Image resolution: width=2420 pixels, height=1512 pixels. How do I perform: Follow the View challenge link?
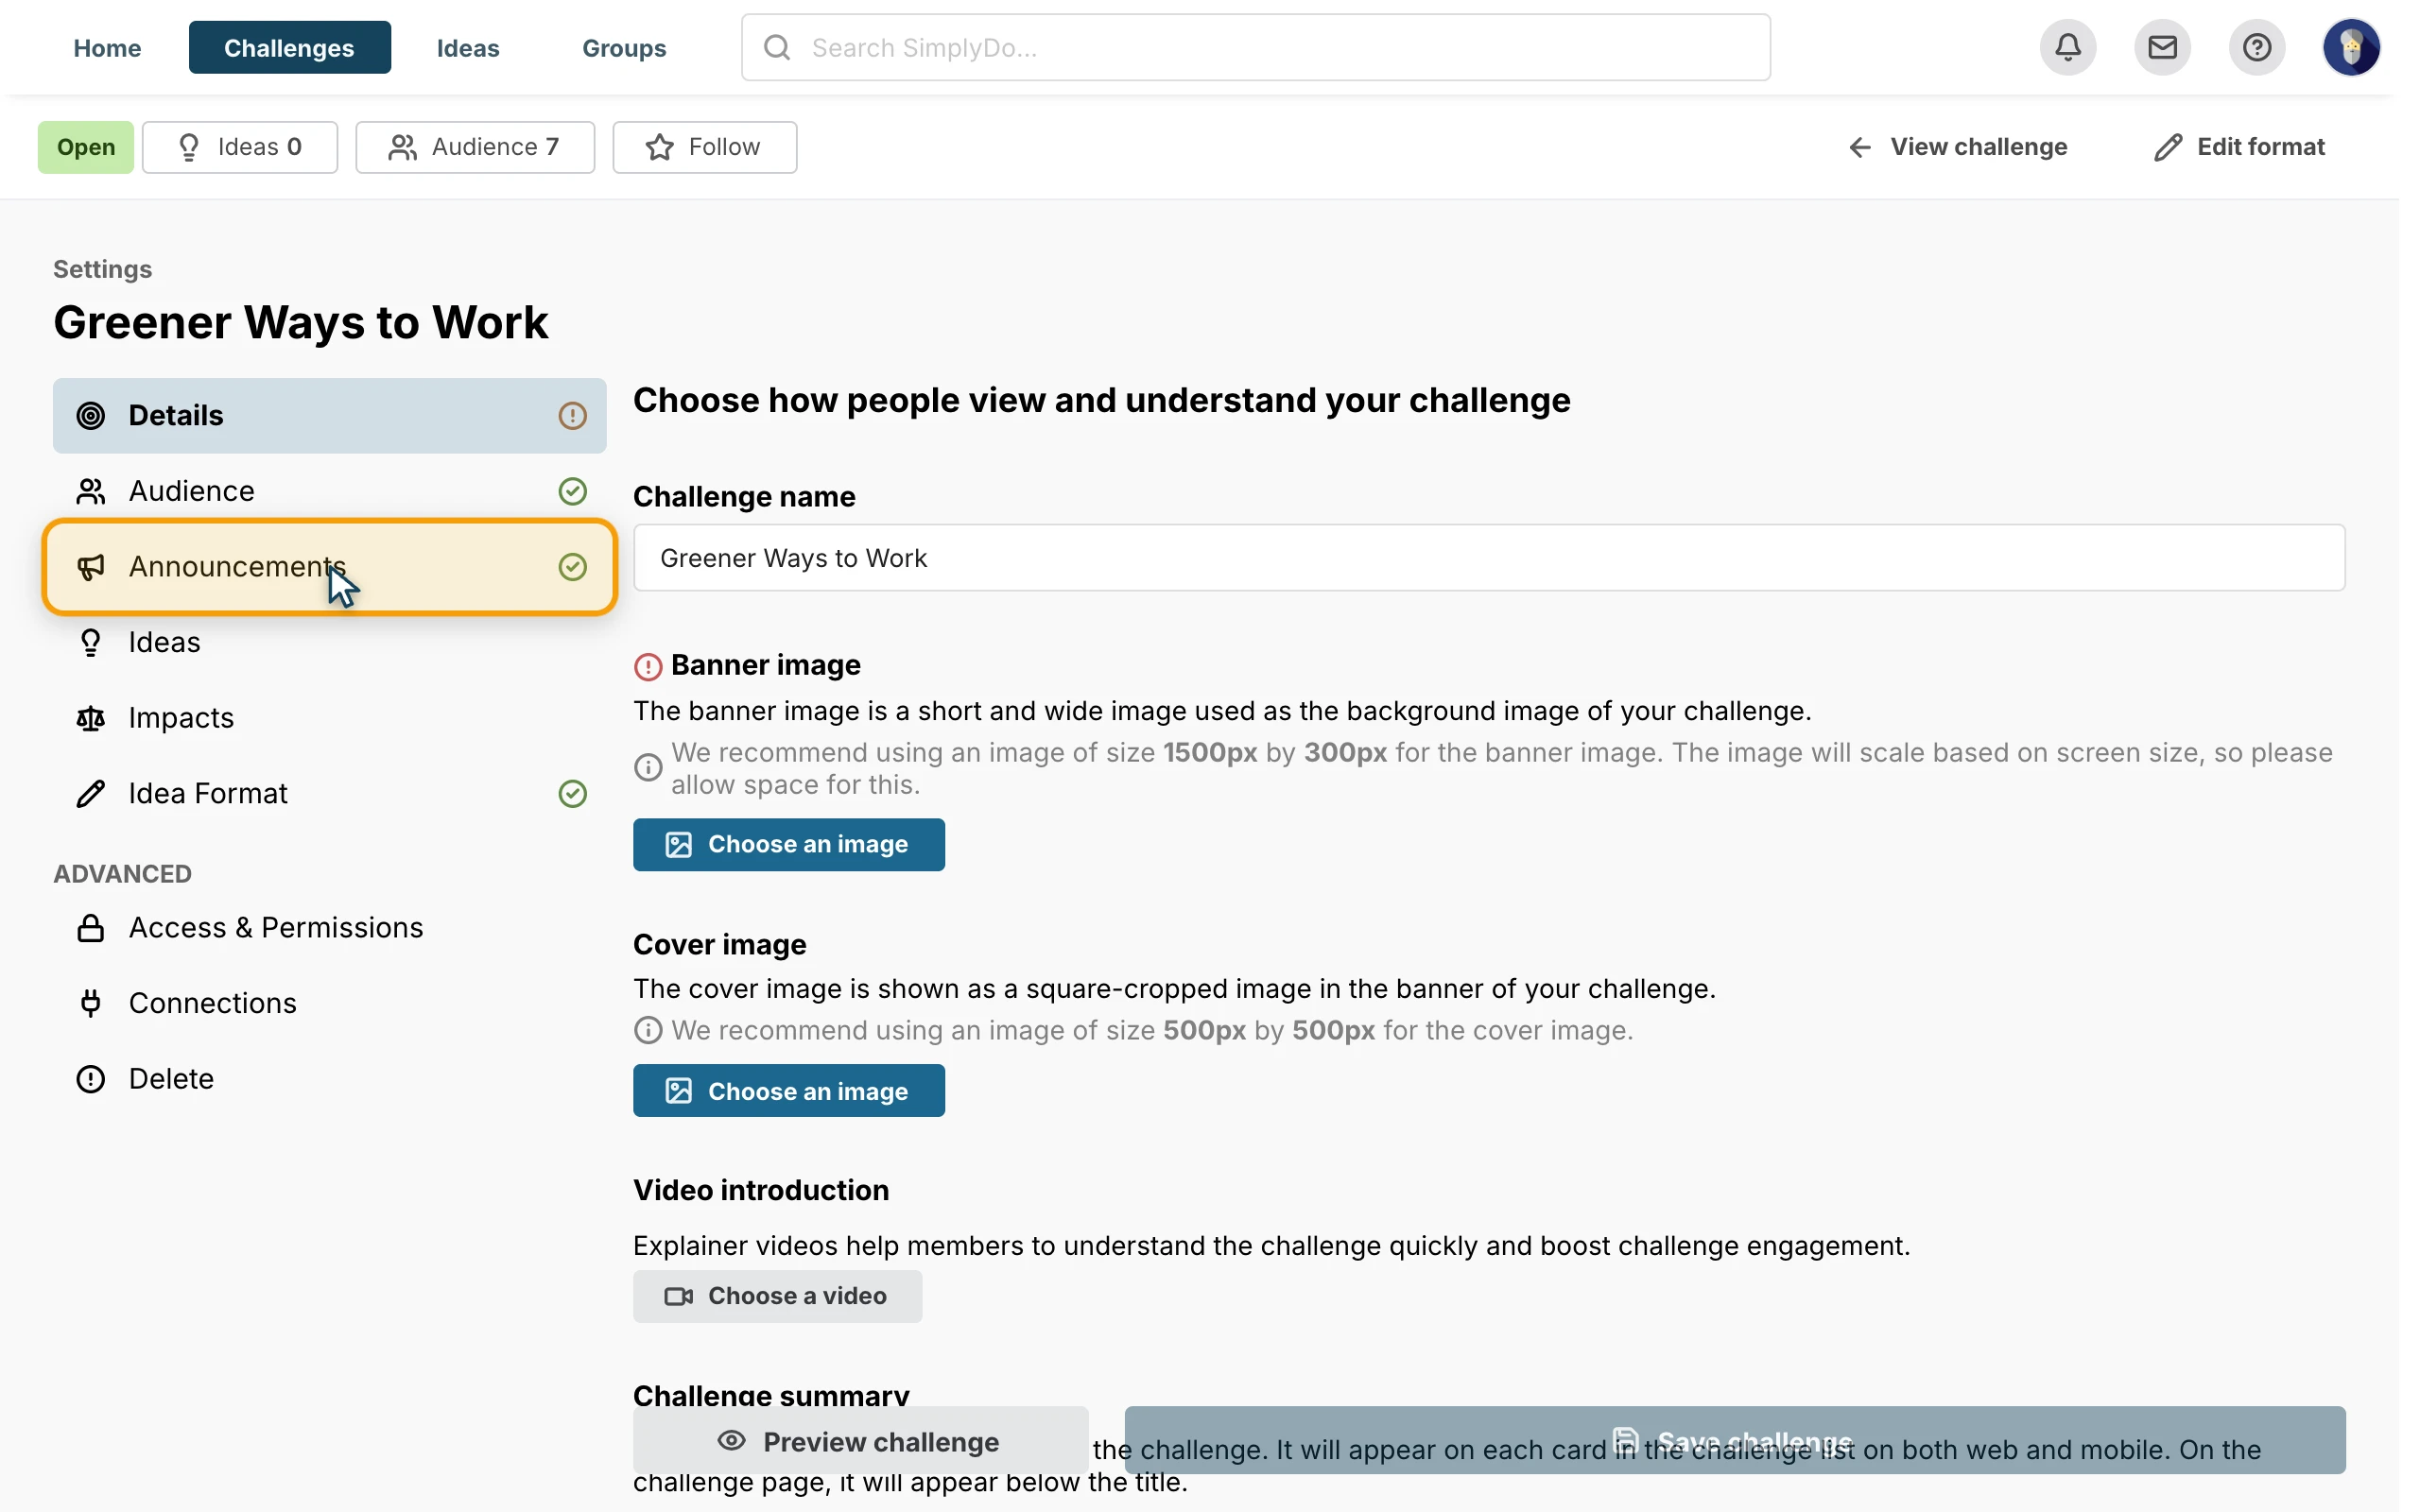click(1957, 147)
